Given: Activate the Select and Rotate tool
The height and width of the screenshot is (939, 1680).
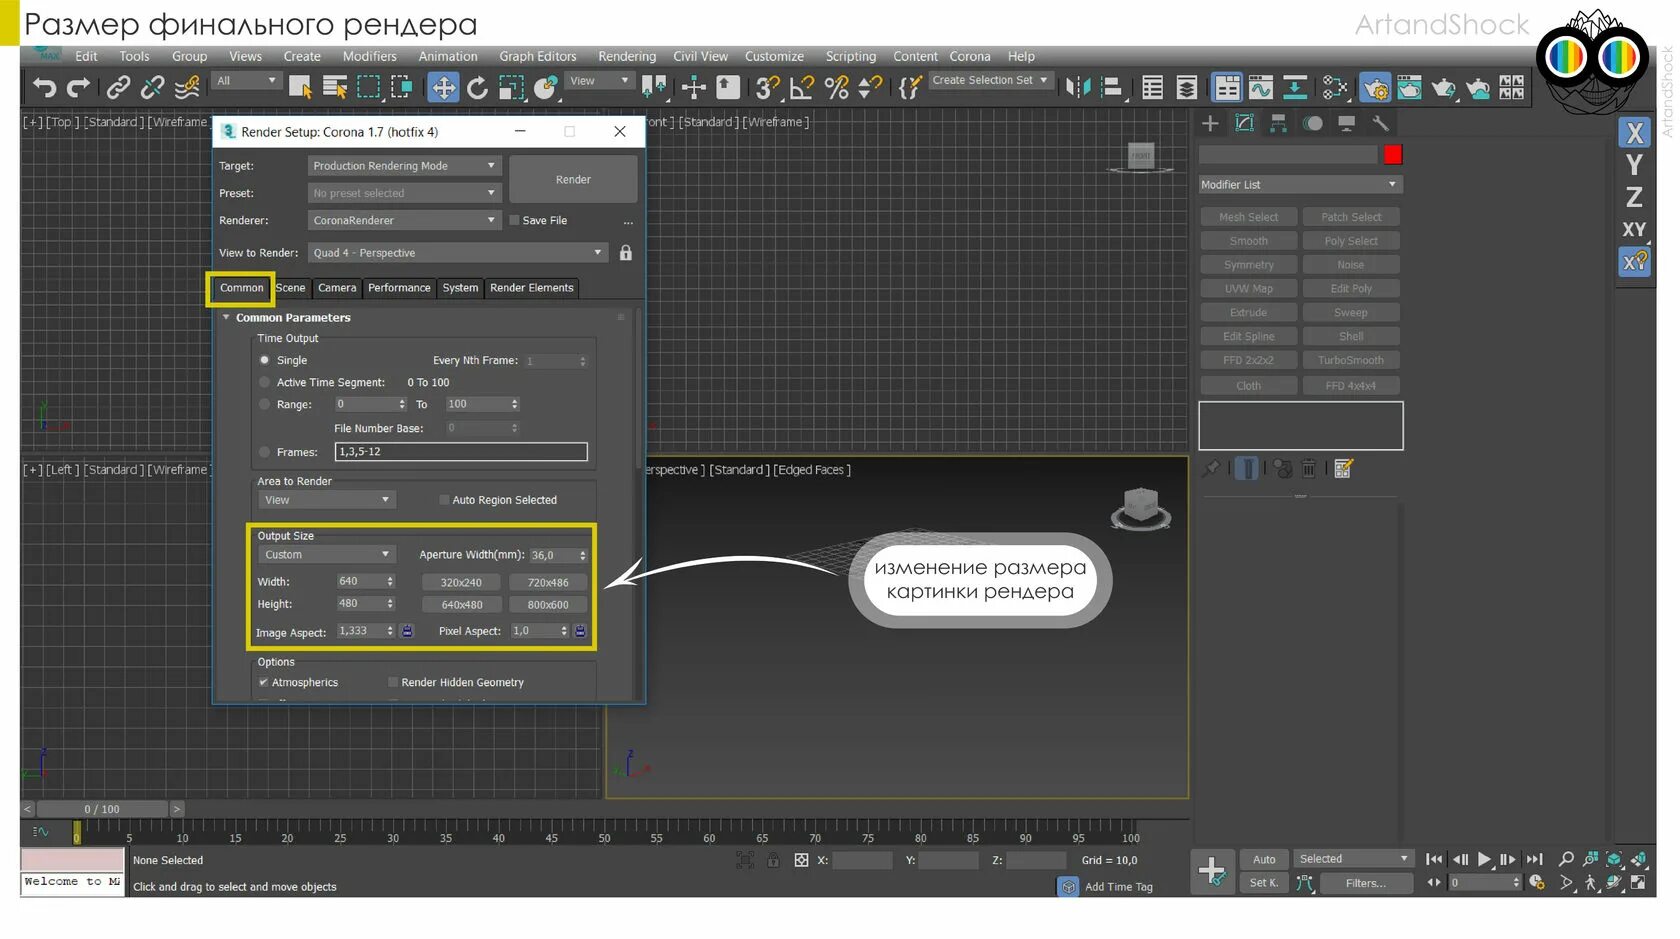Looking at the screenshot, I should [478, 88].
